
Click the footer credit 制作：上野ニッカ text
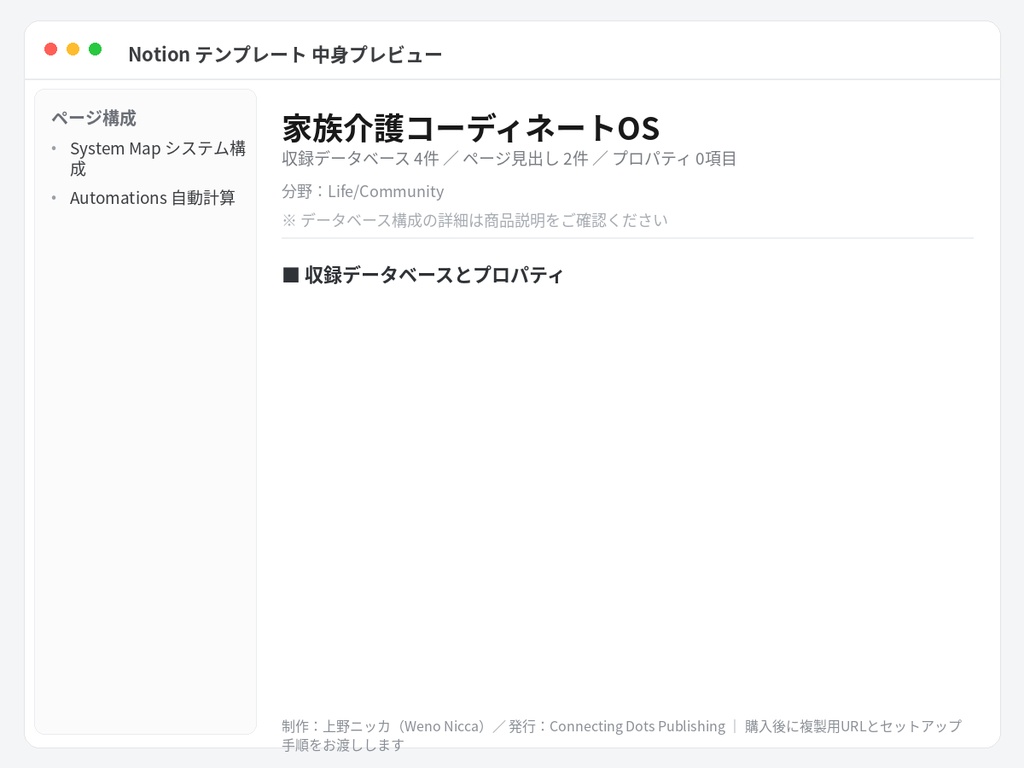click(x=622, y=735)
